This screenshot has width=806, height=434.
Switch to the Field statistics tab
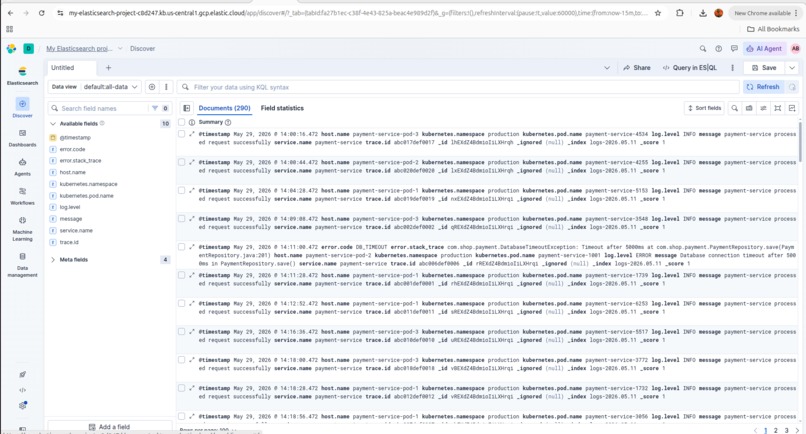pos(282,108)
